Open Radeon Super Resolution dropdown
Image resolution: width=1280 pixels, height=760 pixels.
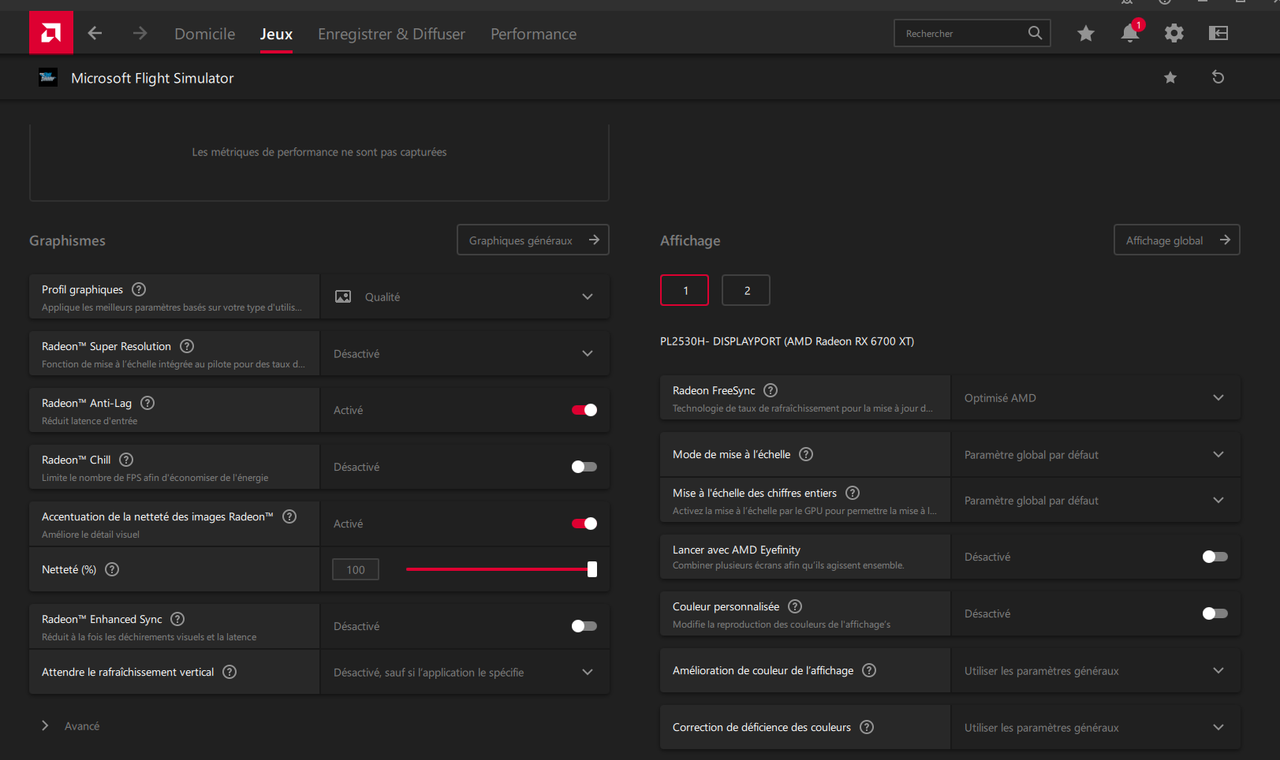click(465, 354)
